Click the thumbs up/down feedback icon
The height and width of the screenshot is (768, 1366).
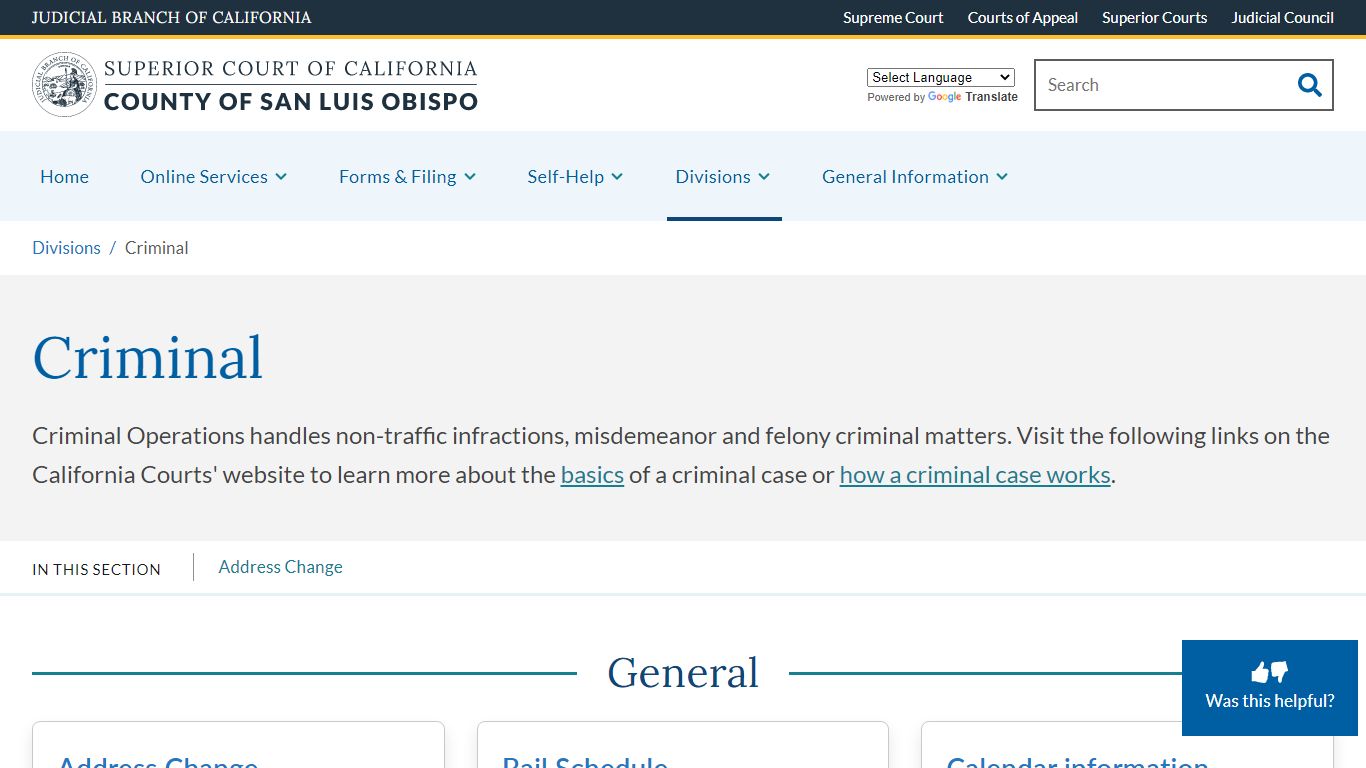click(x=1270, y=672)
